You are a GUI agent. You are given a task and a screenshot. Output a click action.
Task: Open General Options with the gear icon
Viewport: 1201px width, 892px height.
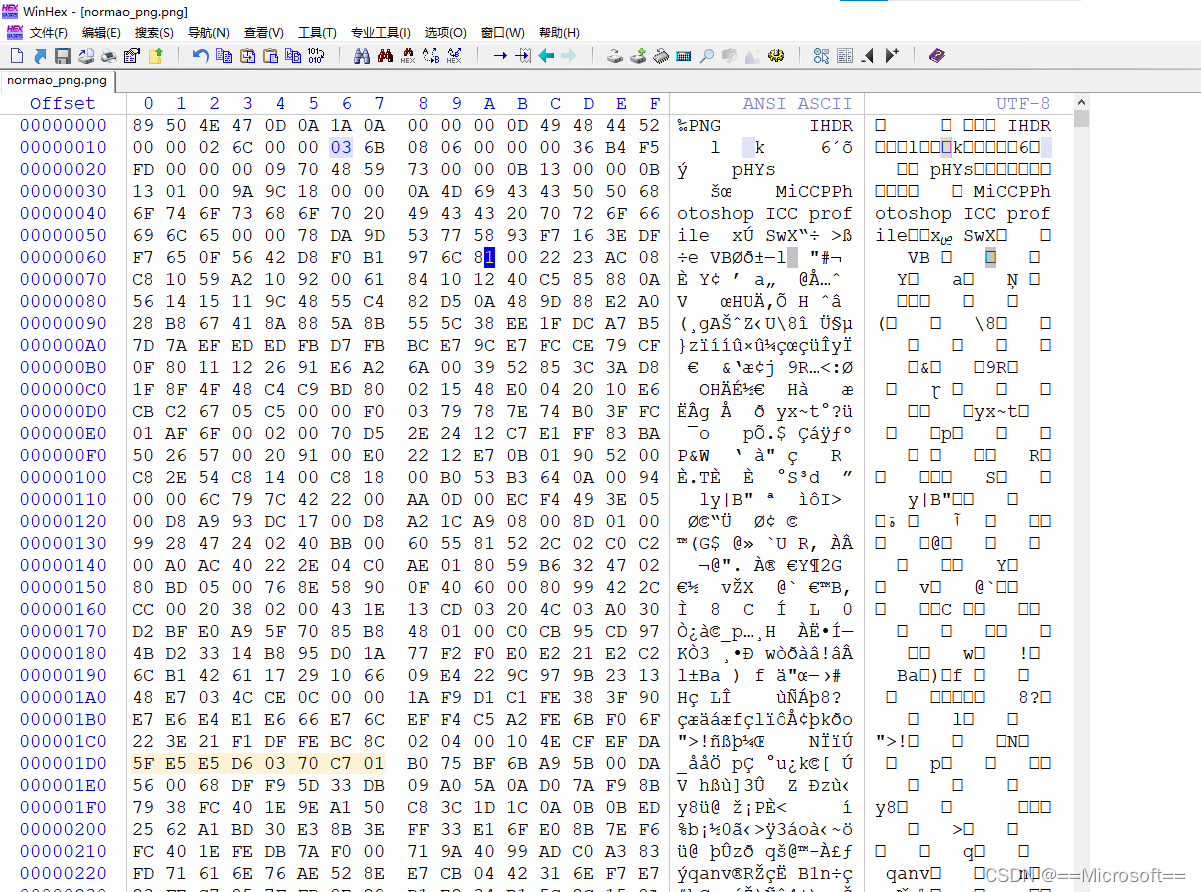click(x=776, y=56)
